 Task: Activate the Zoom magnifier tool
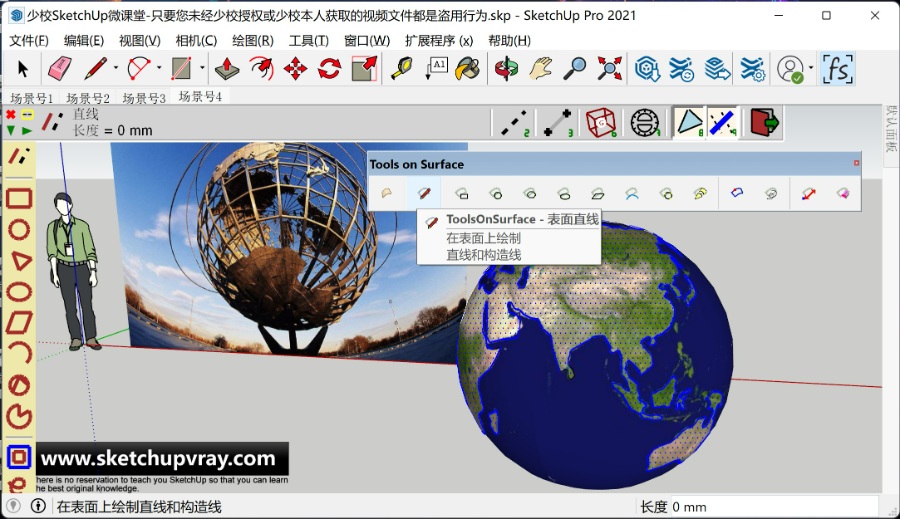tap(575, 69)
